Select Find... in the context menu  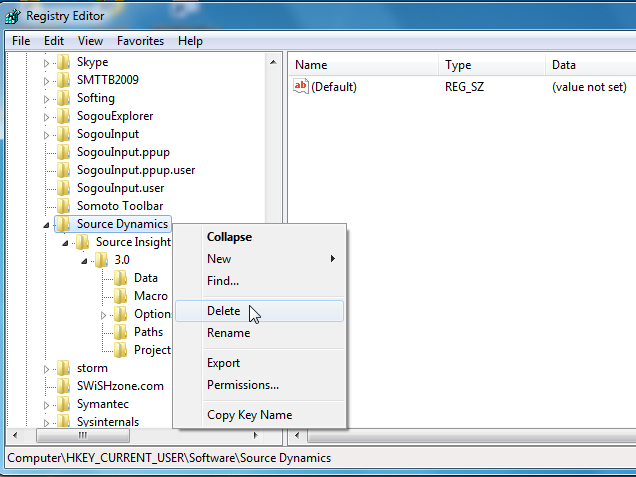click(x=259, y=281)
